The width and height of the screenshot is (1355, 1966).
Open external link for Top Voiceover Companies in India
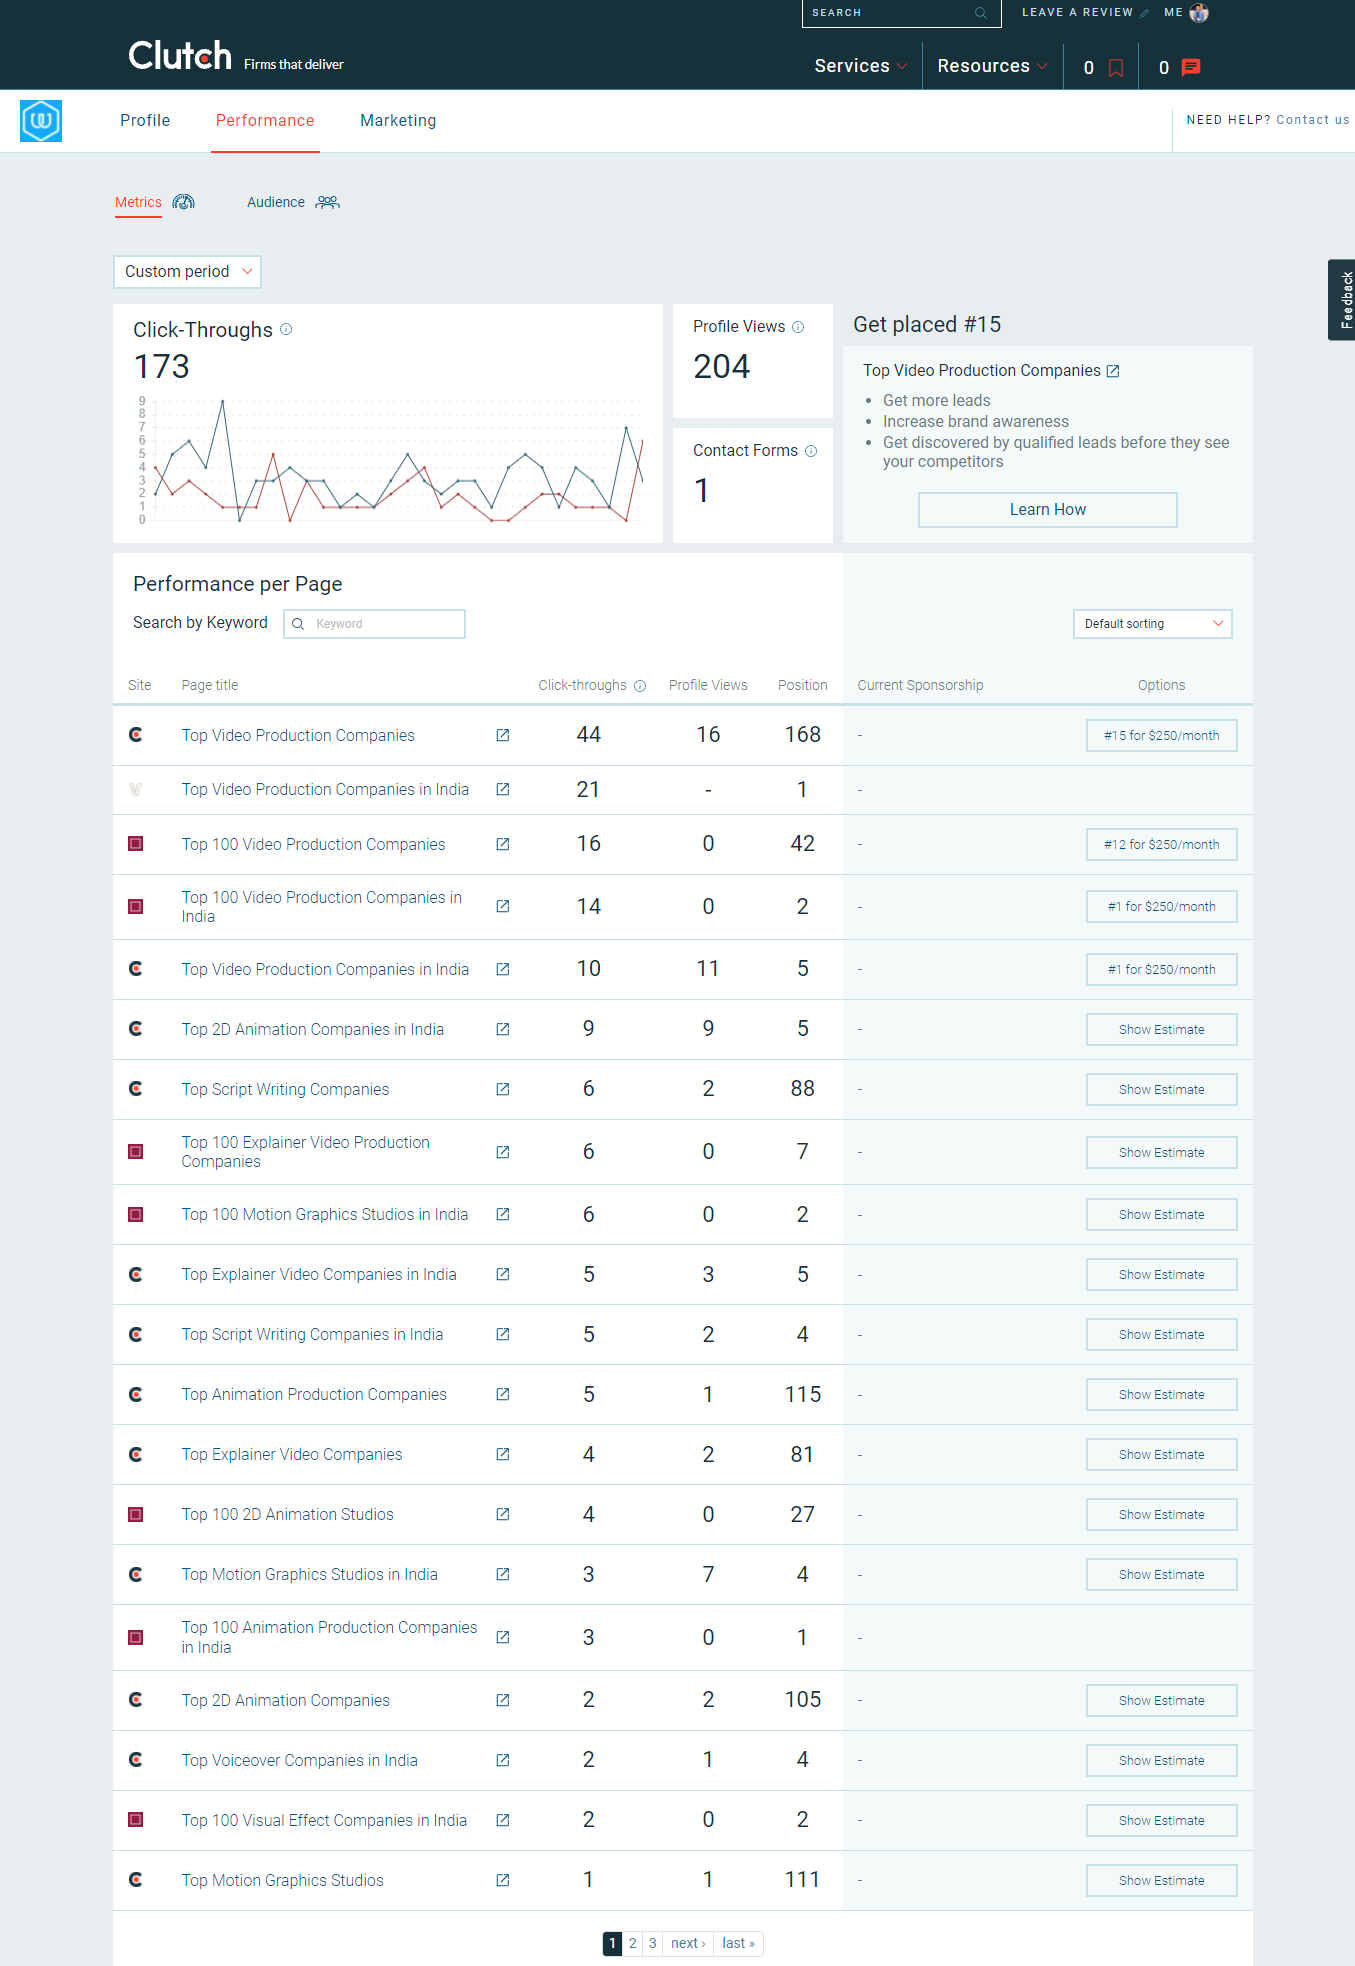click(x=503, y=1760)
